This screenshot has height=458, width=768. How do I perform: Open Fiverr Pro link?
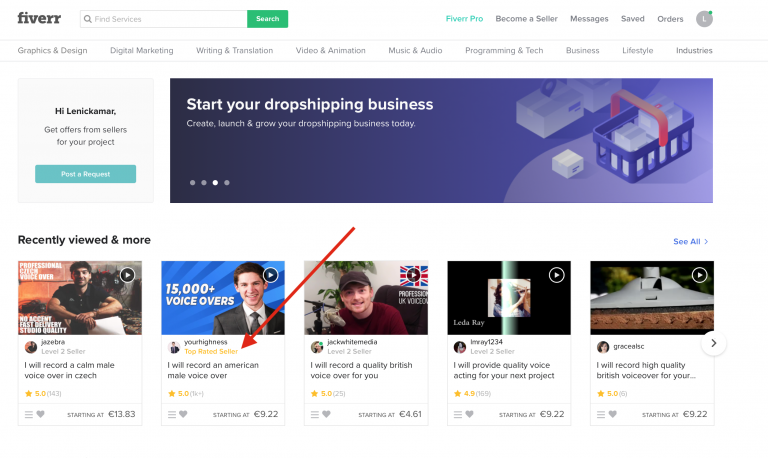click(464, 19)
